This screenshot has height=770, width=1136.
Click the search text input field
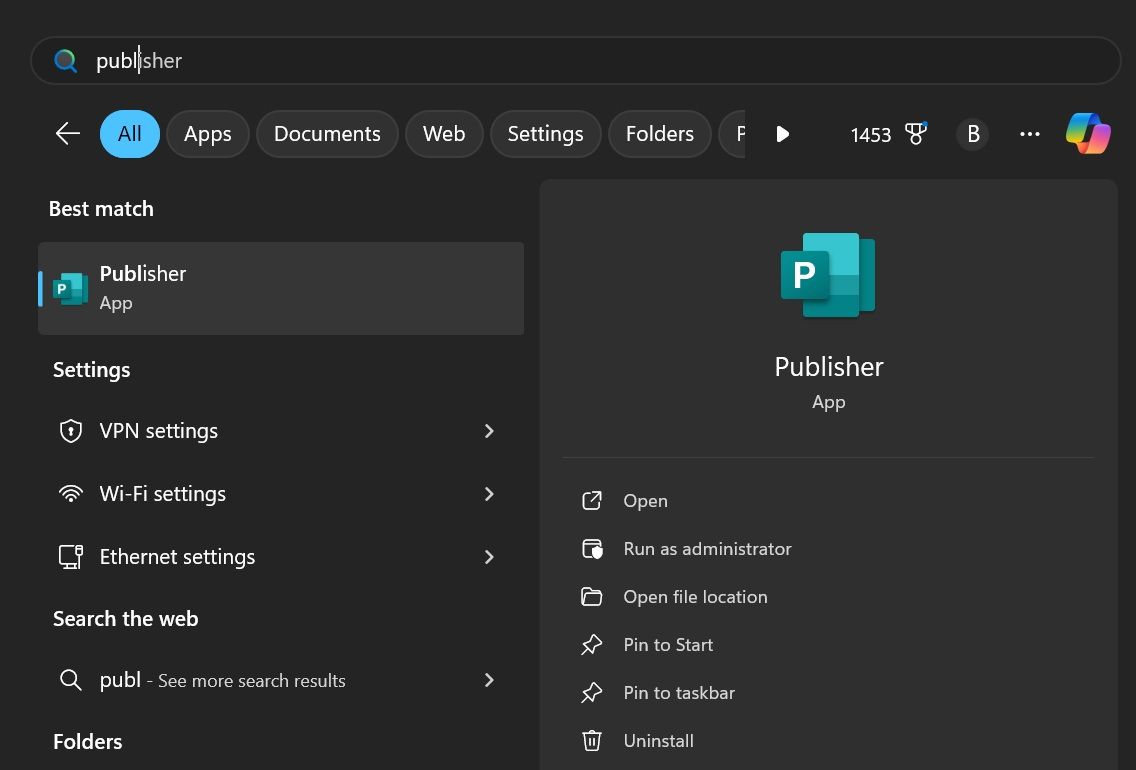click(x=600, y=61)
